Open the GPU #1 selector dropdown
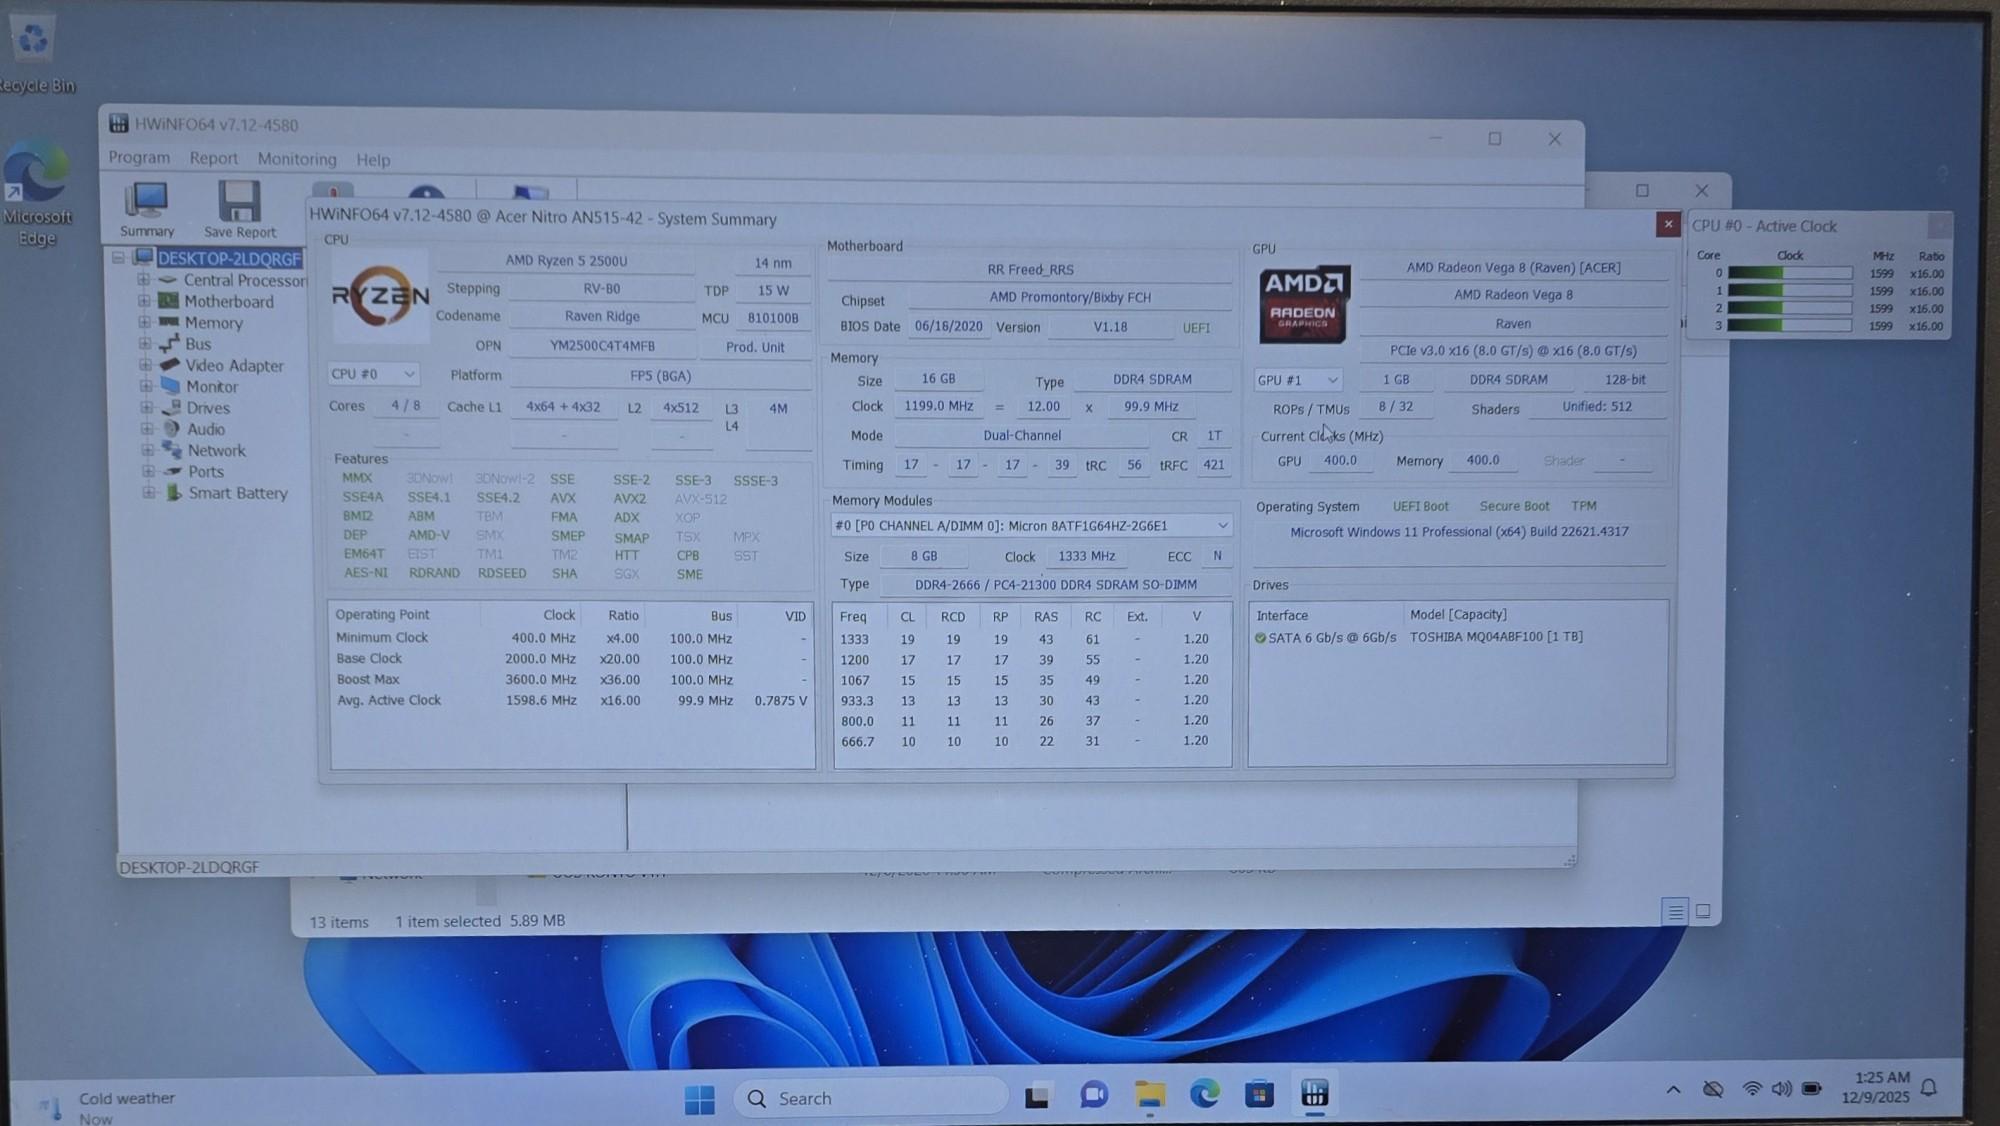This screenshot has width=2000, height=1126. [x=1297, y=380]
